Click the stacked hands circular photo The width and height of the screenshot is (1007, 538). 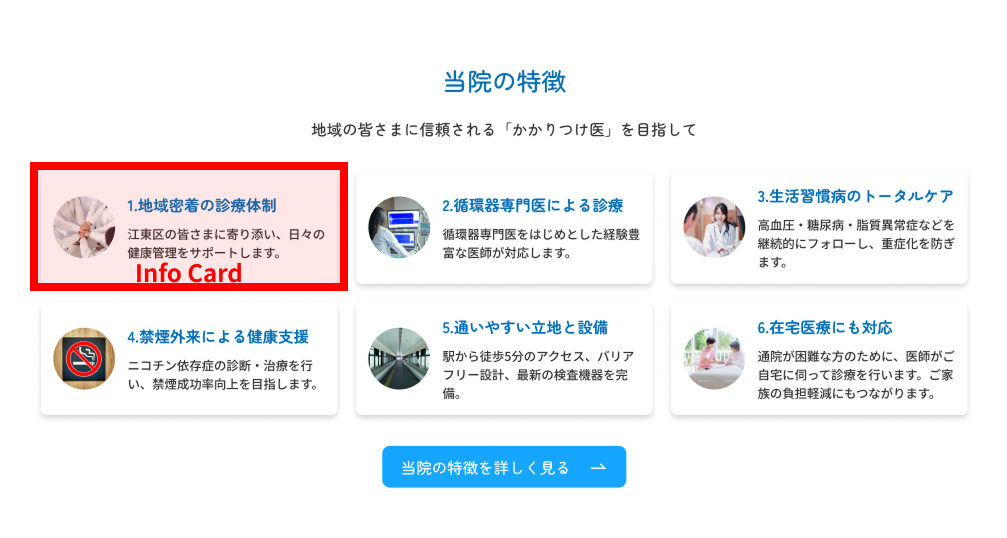84,227
